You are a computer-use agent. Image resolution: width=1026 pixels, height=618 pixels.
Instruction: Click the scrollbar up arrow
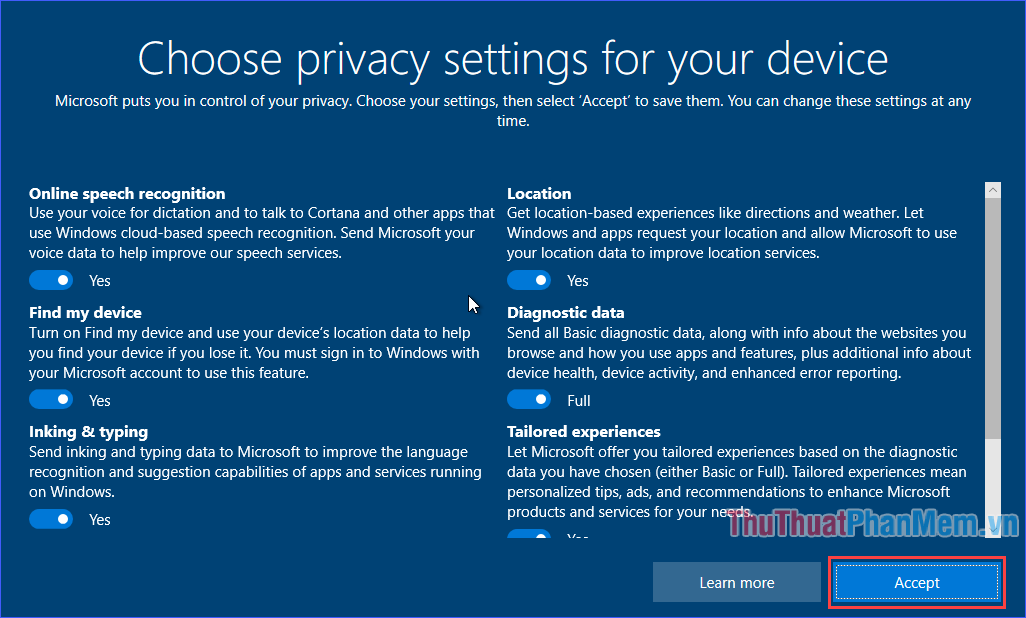coord(992,189)
